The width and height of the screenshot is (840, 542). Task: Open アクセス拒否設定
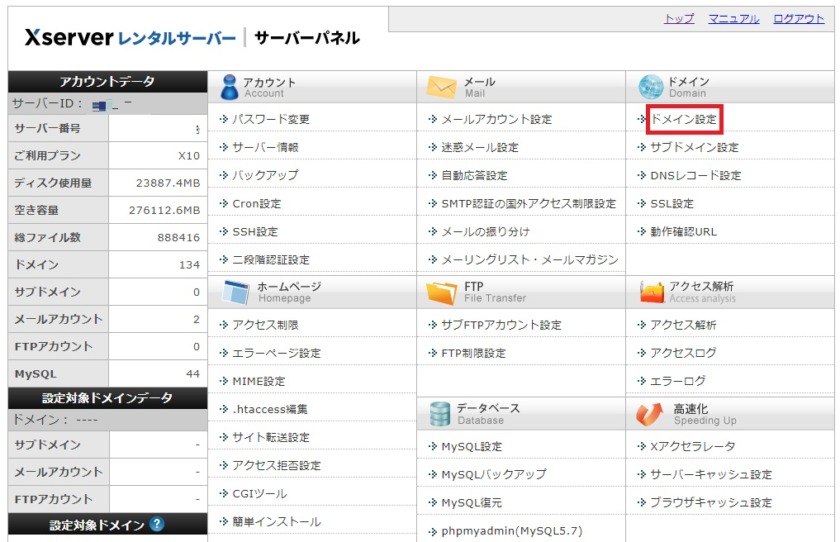[276, 465]
